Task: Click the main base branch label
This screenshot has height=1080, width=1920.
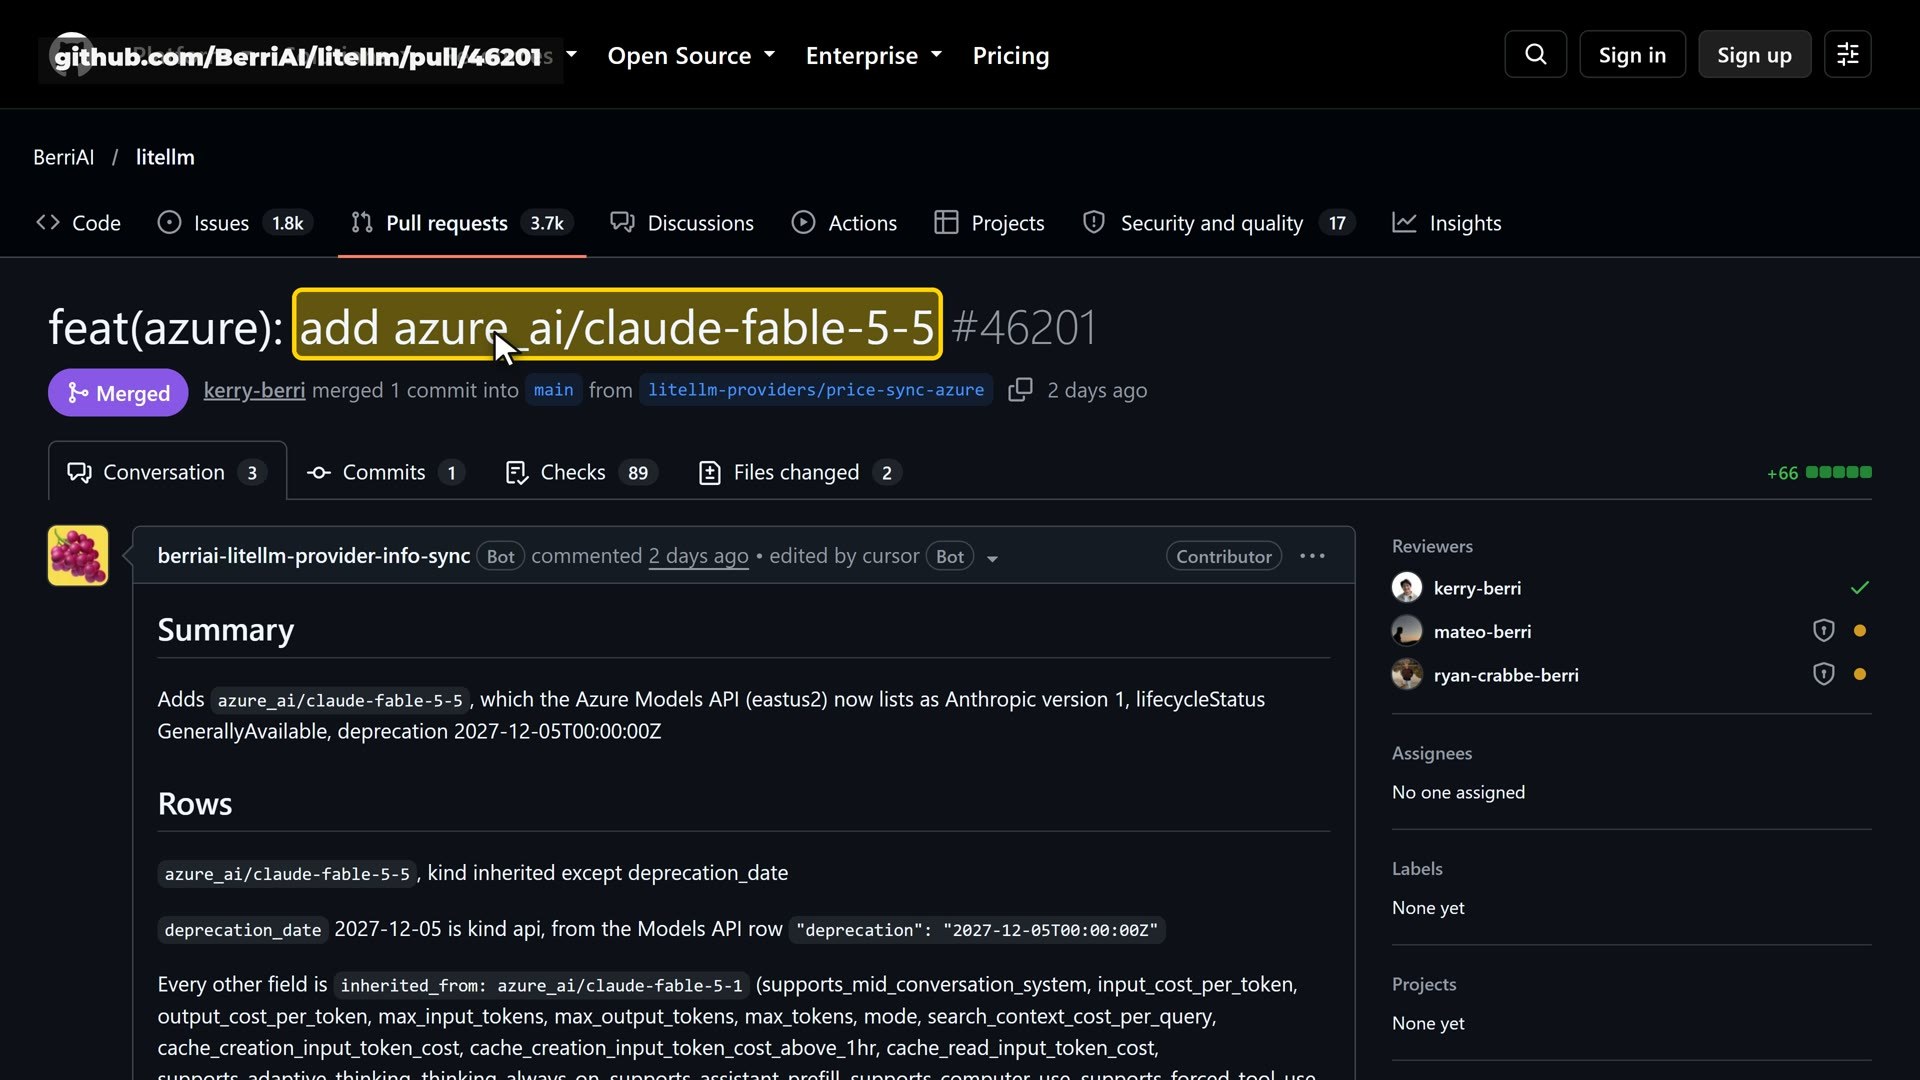Action: coord(553,390)
